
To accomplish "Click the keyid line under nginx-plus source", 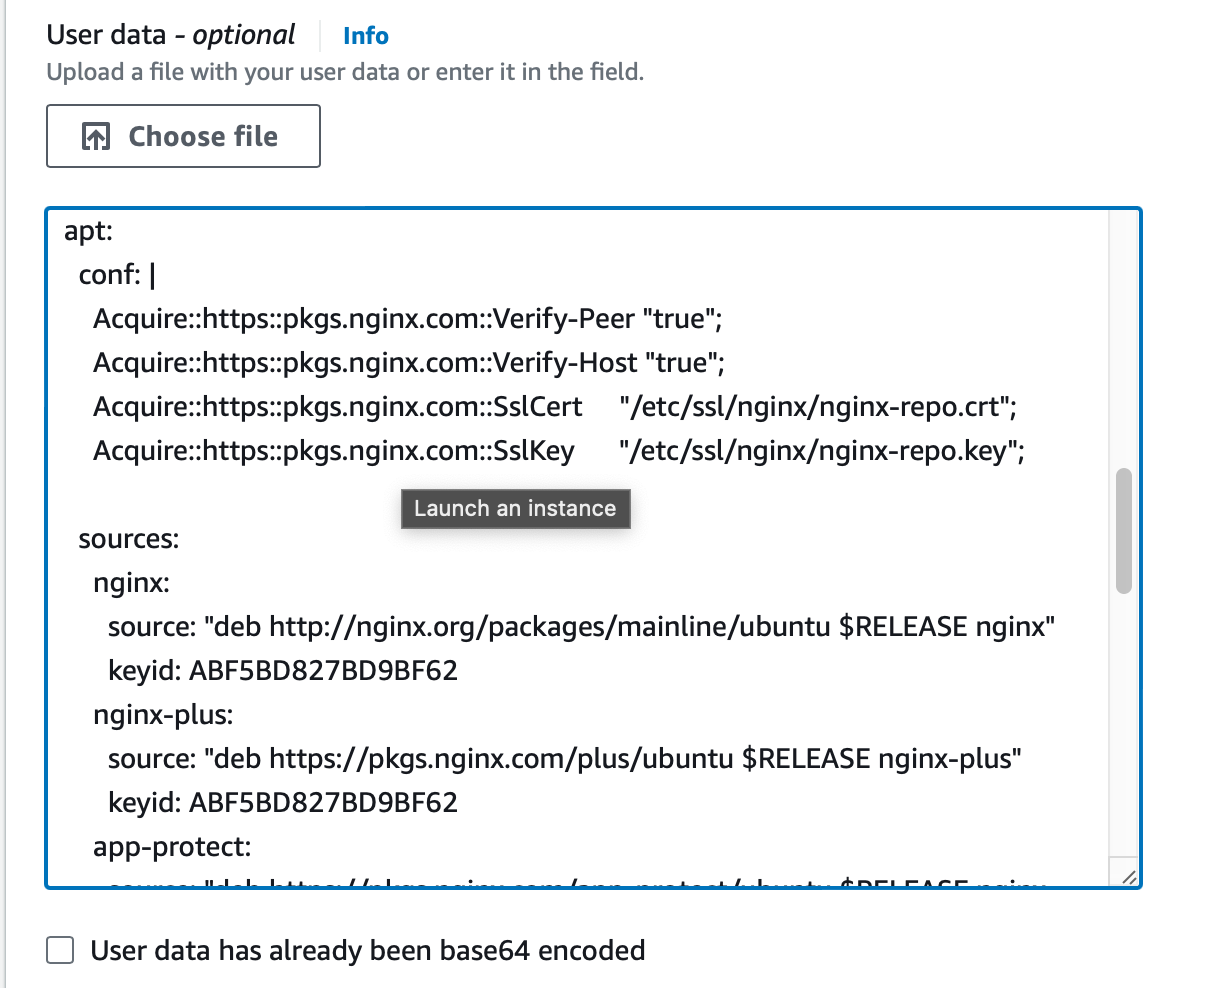I will pyautogui.click(x=283, y=803).
